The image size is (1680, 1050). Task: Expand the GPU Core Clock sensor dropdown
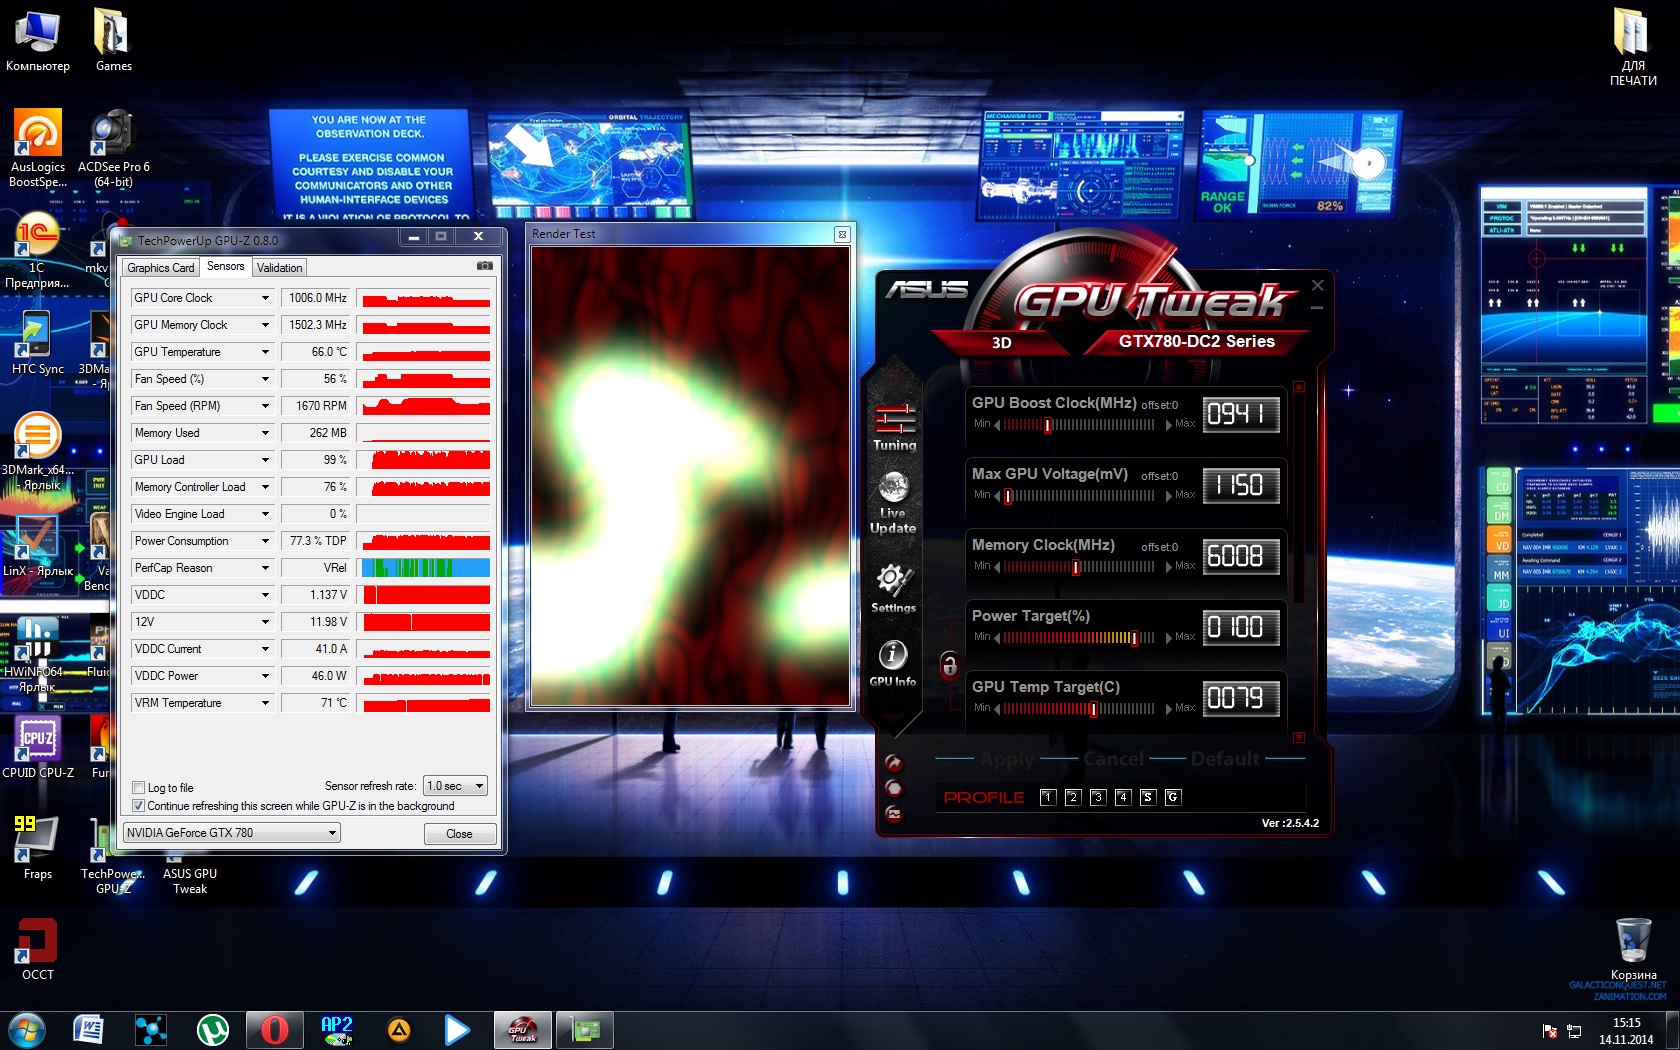[x=265, y=298]
